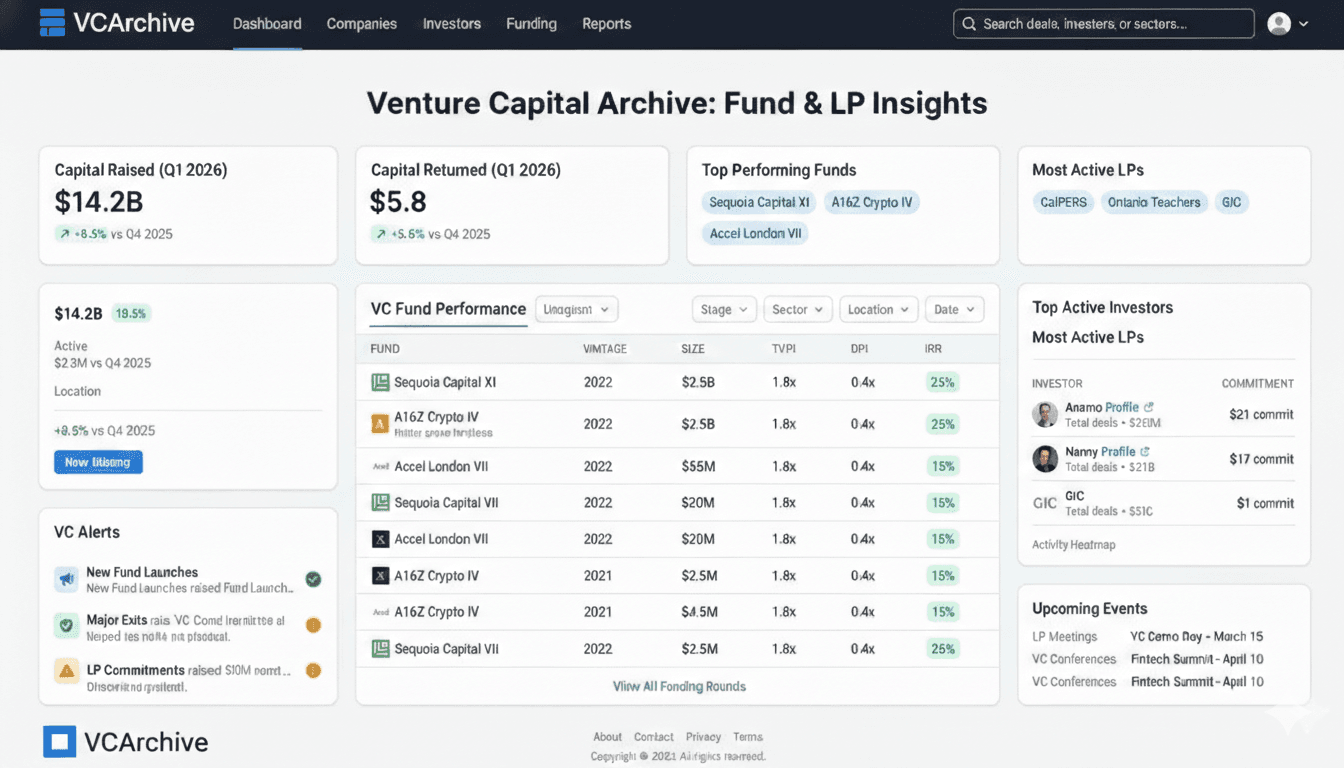This screenshot has height=768, width=1344.
Task: Click the orange status dot on Major Exits
Action: pos(313,625)
